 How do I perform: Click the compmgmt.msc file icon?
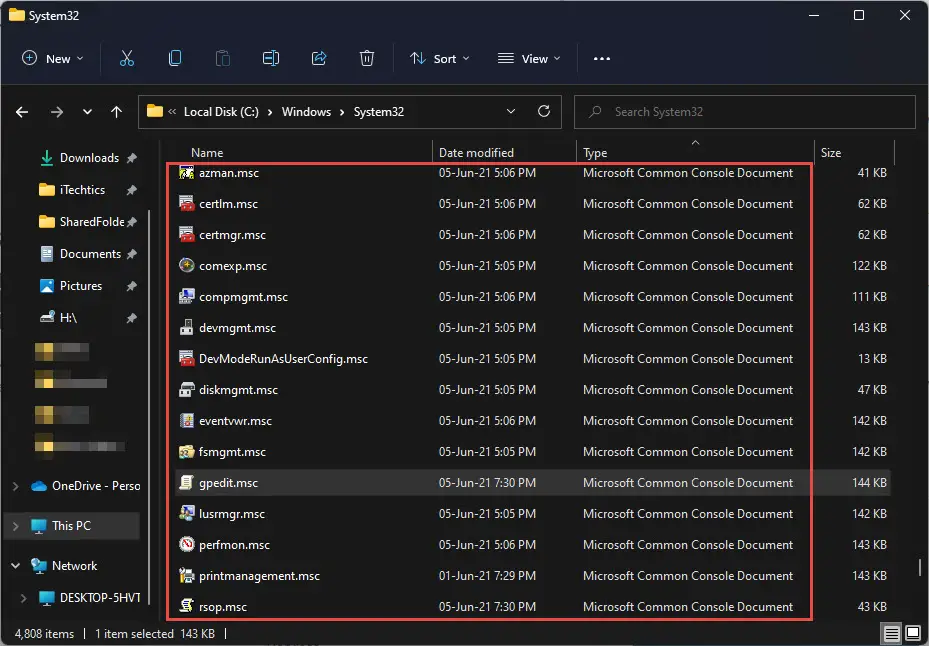(187, 296)
